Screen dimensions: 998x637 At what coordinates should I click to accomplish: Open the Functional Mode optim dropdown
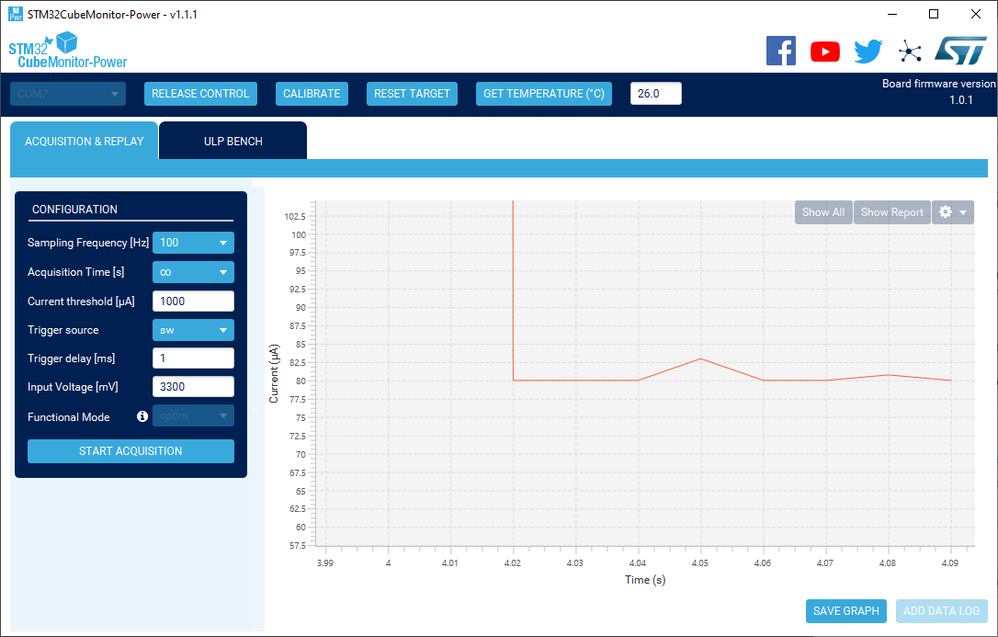pyautogui.click(x=193, y=416)
